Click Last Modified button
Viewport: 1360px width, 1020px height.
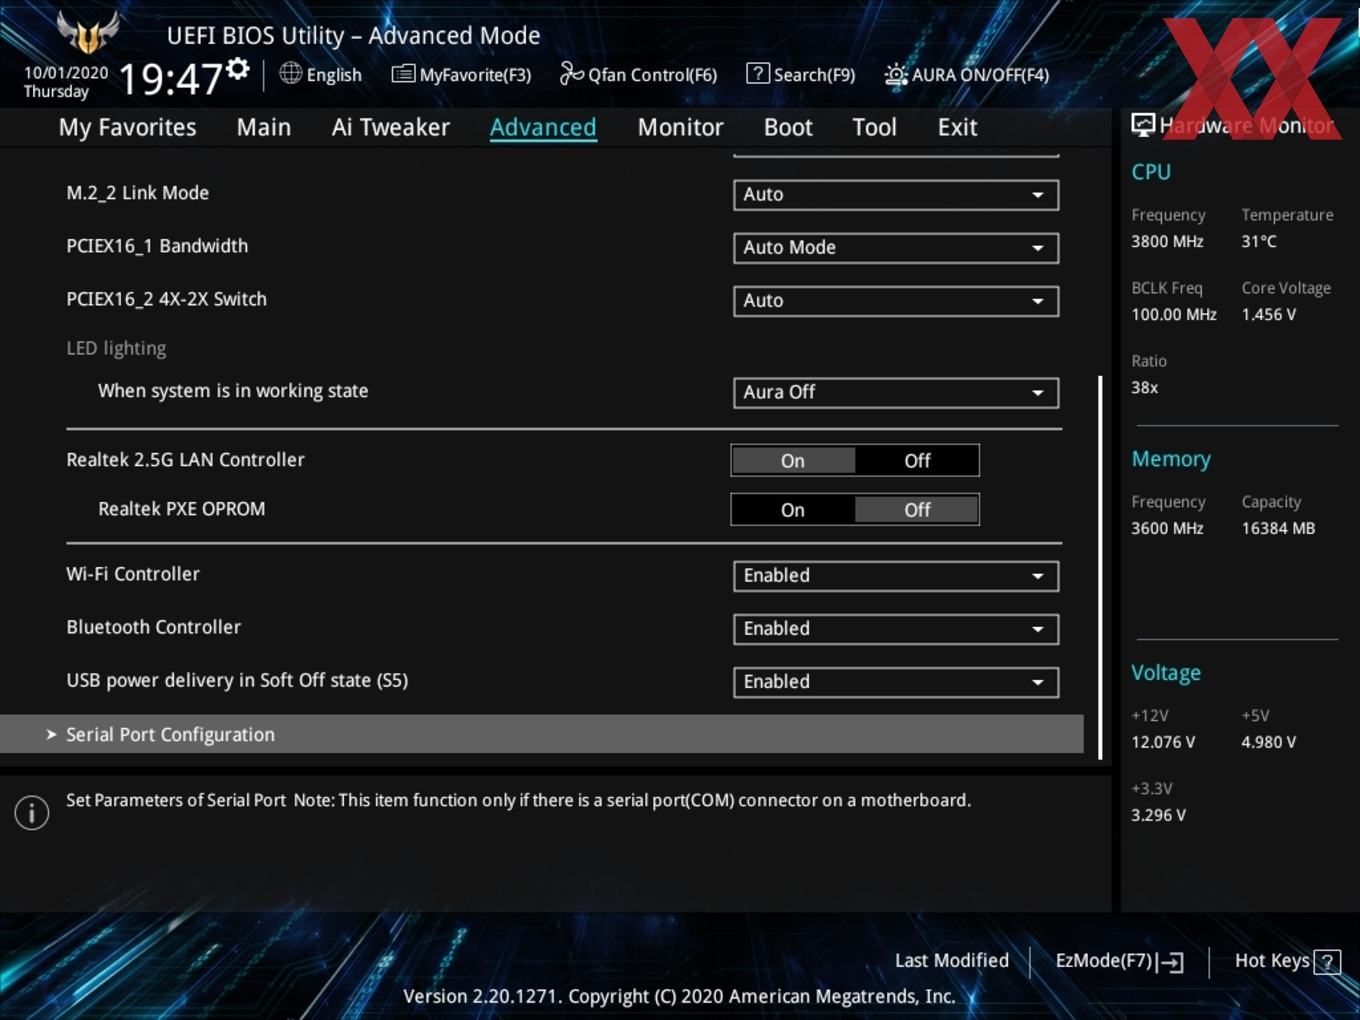click(x=952, y=961)
